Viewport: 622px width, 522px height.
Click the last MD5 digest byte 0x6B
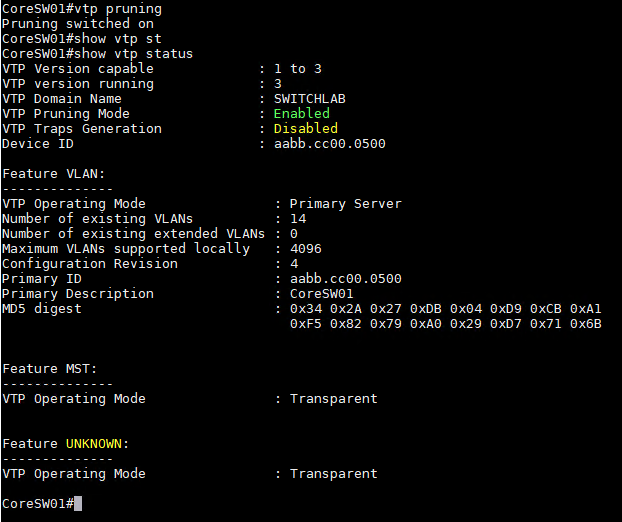[x=586, y=324]
